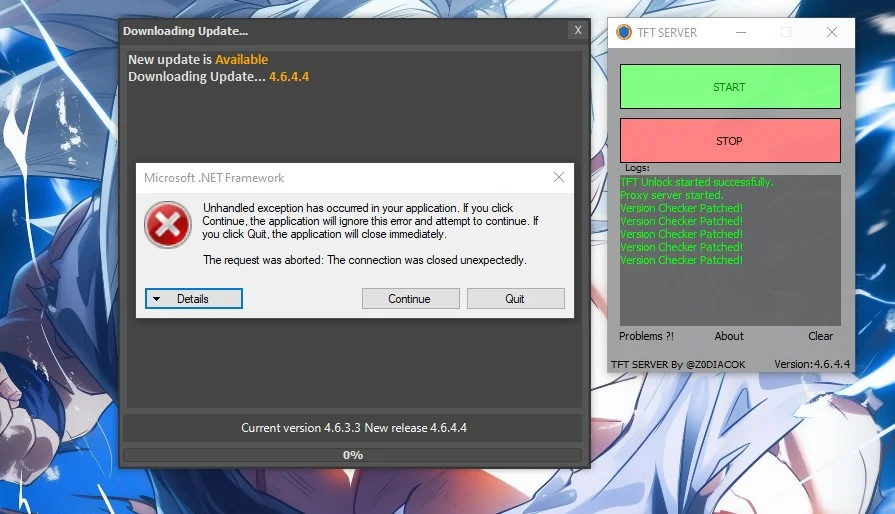Minimize the TFT SERVER window
The width and height of the screenshot is (895, 514).
pyautogui.click(x=741, y=33)
